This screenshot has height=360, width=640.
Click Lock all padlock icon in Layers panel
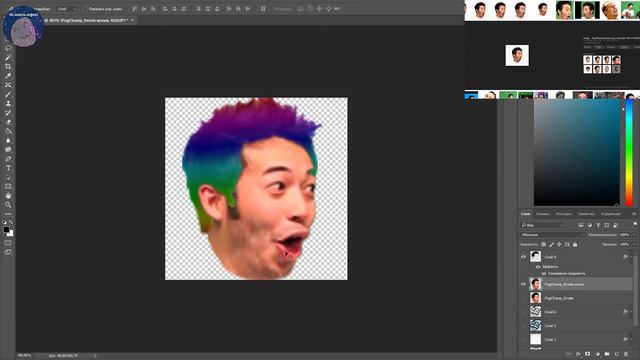[575, 244]
